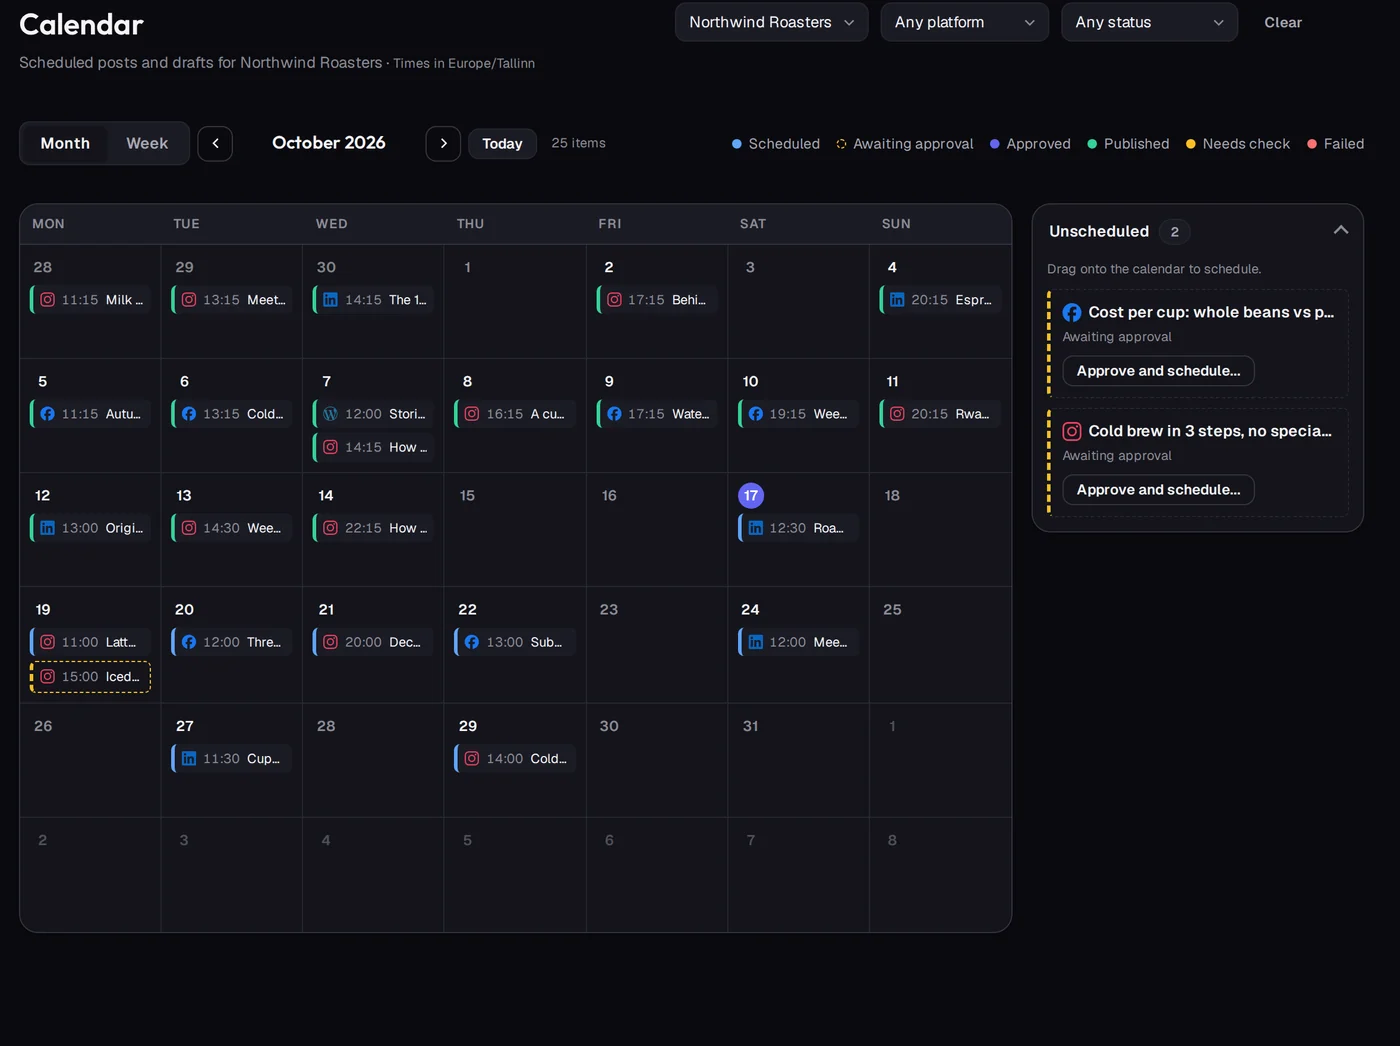The height and width of the screenshot is (1046, 1400).
Task: Clear all calendar filters
Action: pos(1283,22)
